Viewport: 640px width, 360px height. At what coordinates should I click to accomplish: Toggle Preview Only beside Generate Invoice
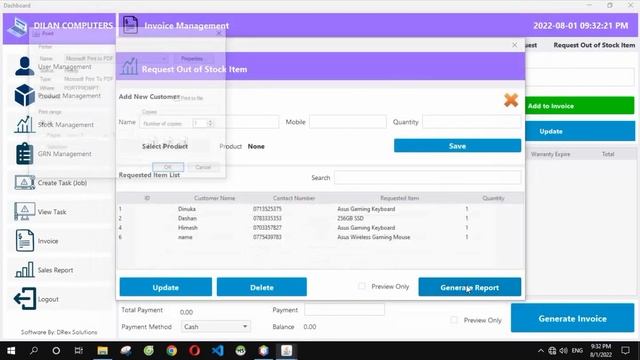[x=453, y=320]
